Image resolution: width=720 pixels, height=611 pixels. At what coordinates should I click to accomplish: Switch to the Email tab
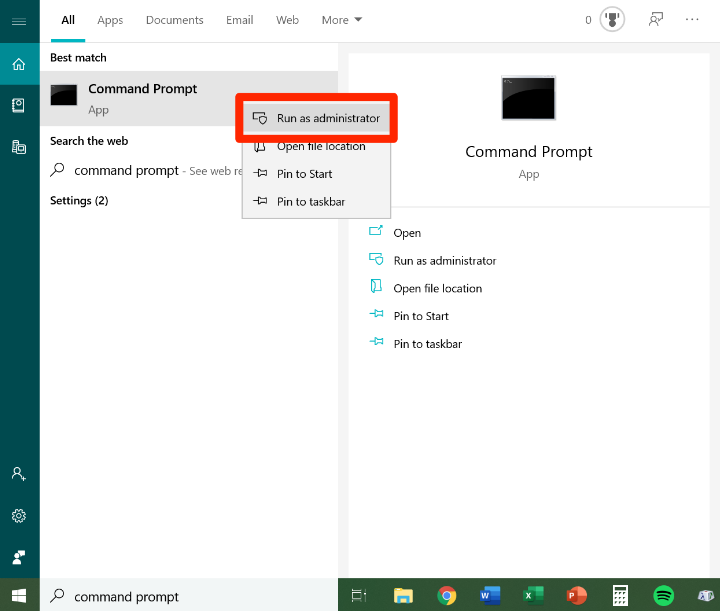point(239,20)
